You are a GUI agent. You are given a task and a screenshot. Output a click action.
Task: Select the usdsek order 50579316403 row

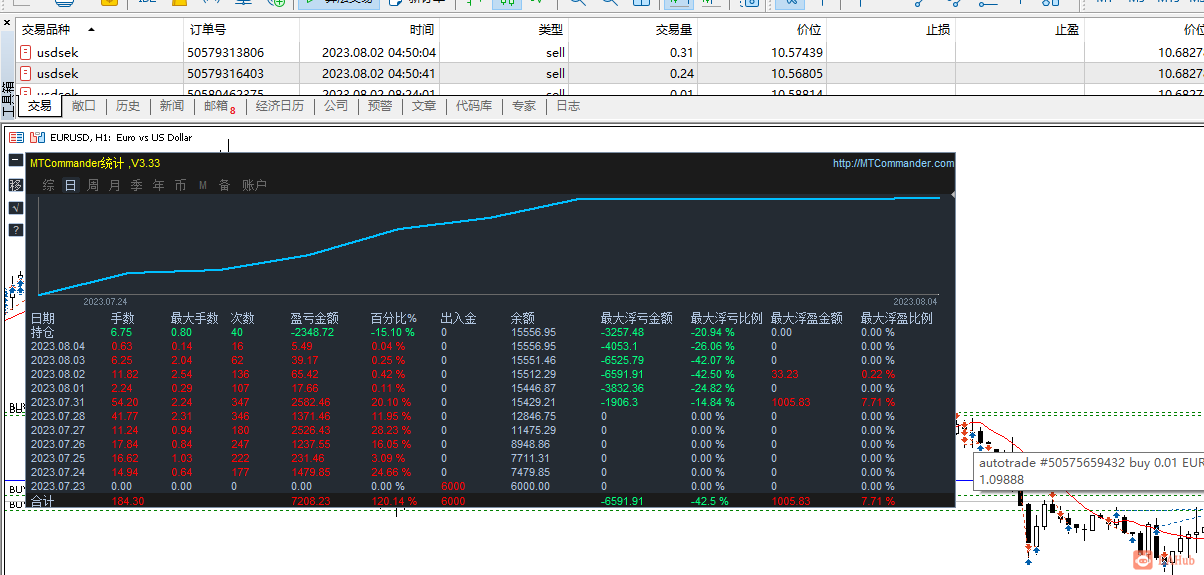click(602, 73)
